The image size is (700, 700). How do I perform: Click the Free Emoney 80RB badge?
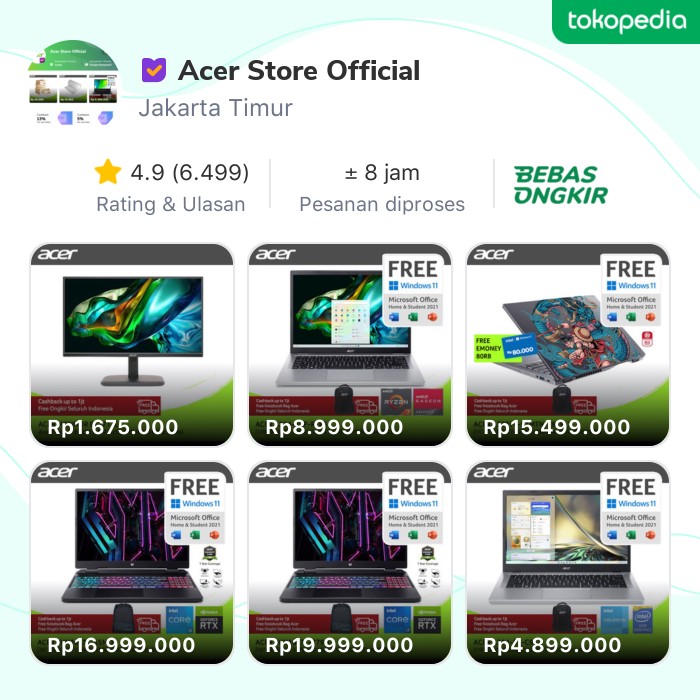click(x=505, y=347)
